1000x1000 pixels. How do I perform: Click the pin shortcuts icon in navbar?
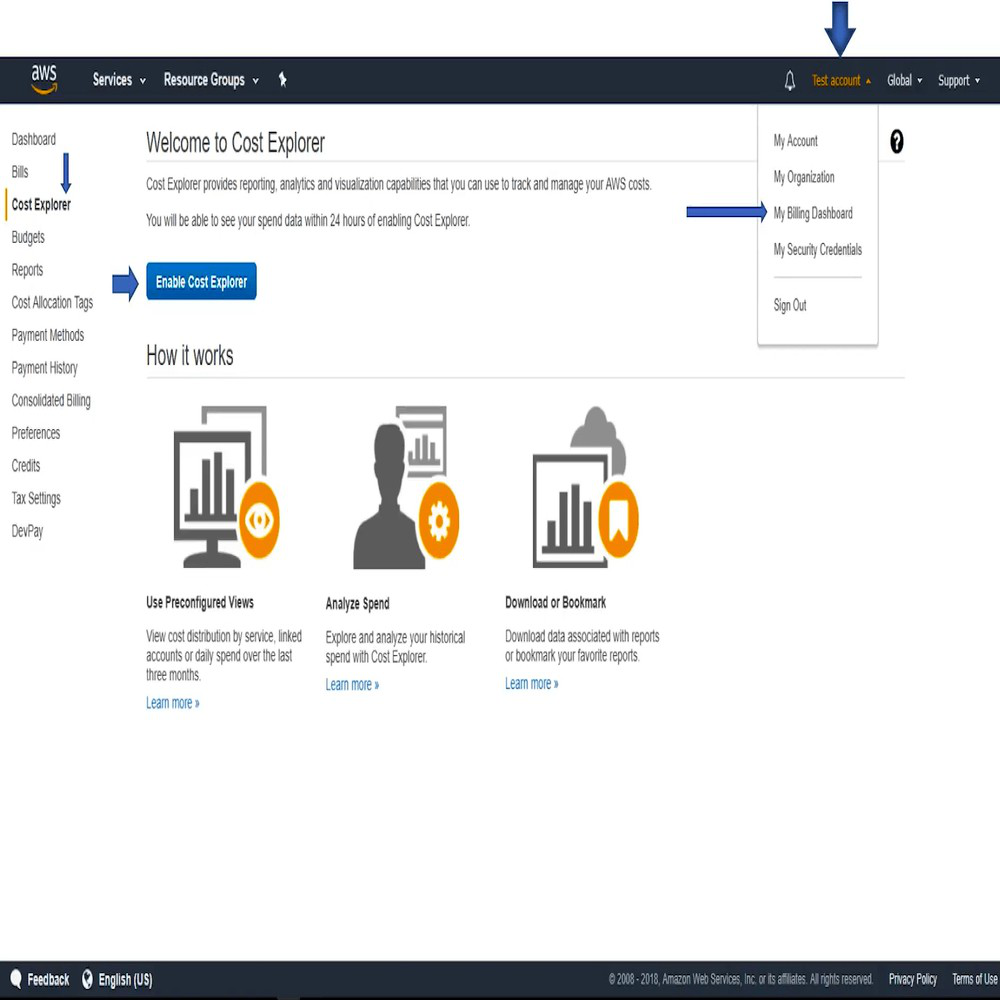pyautogui.click(x=283, y=80)
